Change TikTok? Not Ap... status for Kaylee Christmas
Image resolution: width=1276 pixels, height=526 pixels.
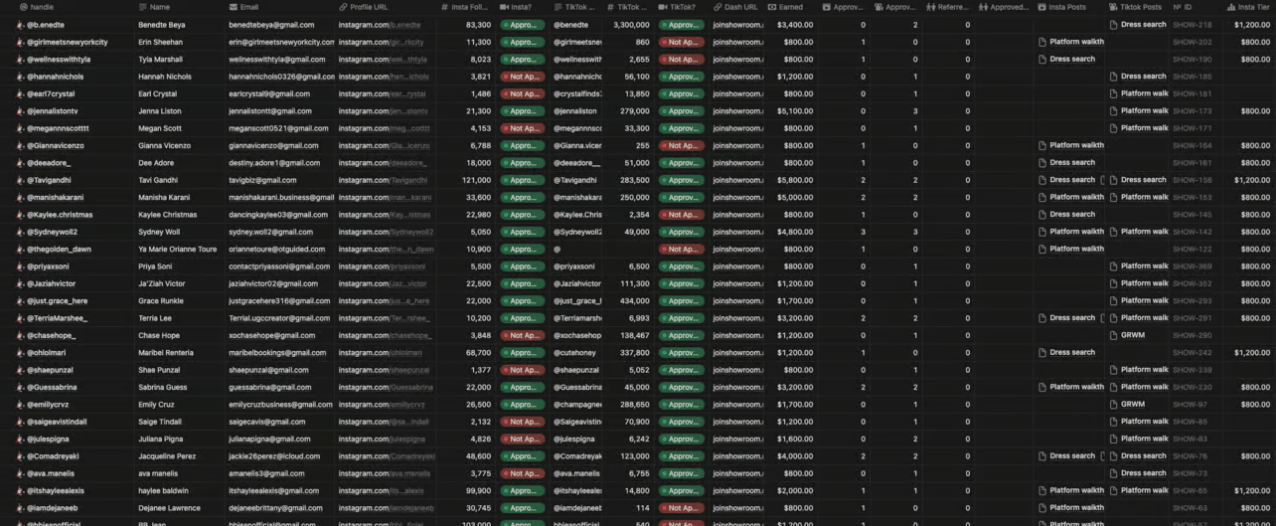(681, 214)
